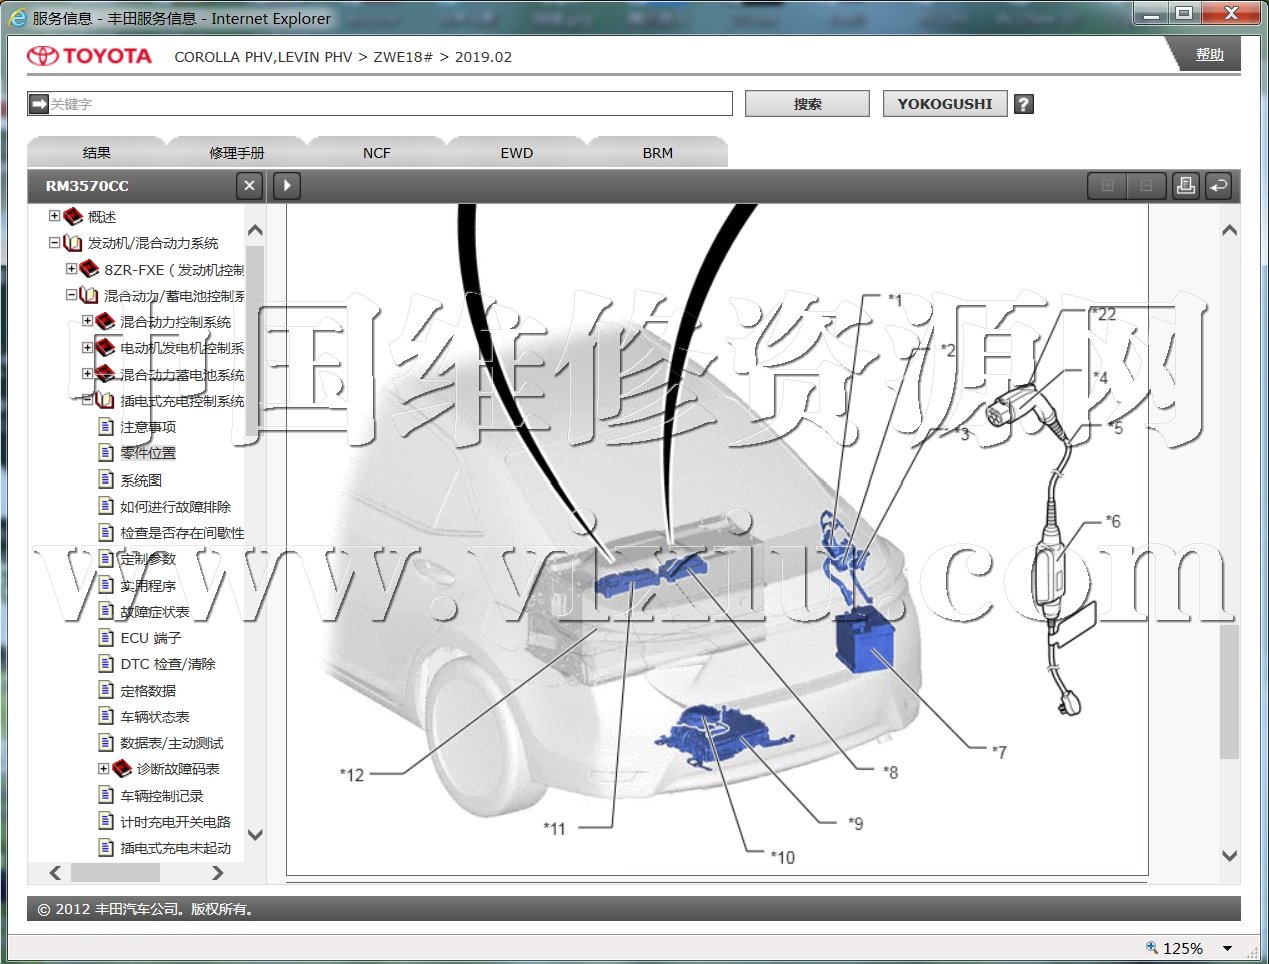Click the expand-all plus icon in toolbar
1269x964 pixels.
[1107, 185]
